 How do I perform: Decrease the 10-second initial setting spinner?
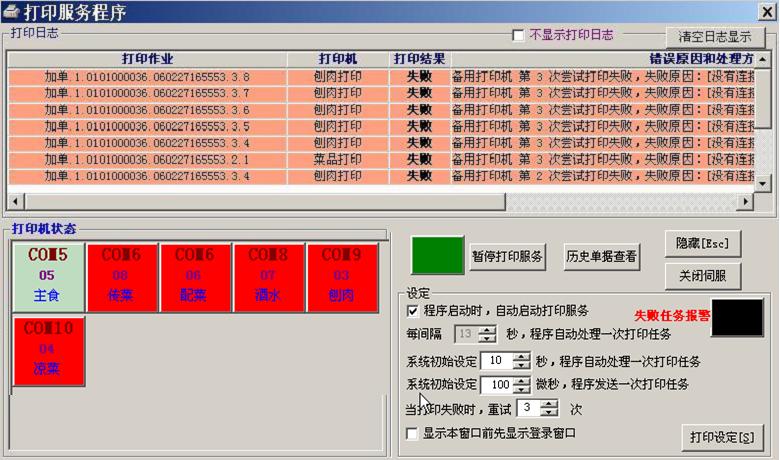521,366
